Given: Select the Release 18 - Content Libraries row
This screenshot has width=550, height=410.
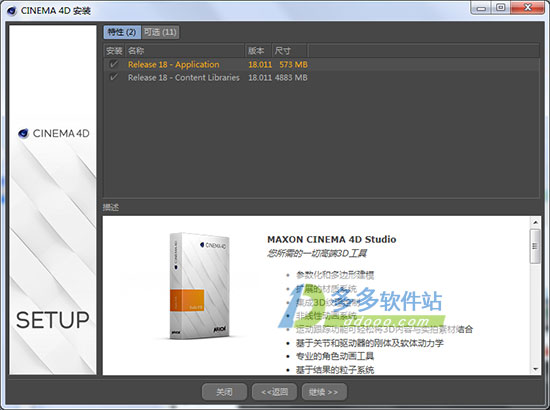Looking at the screenshot, I should [x=321, y=78].
